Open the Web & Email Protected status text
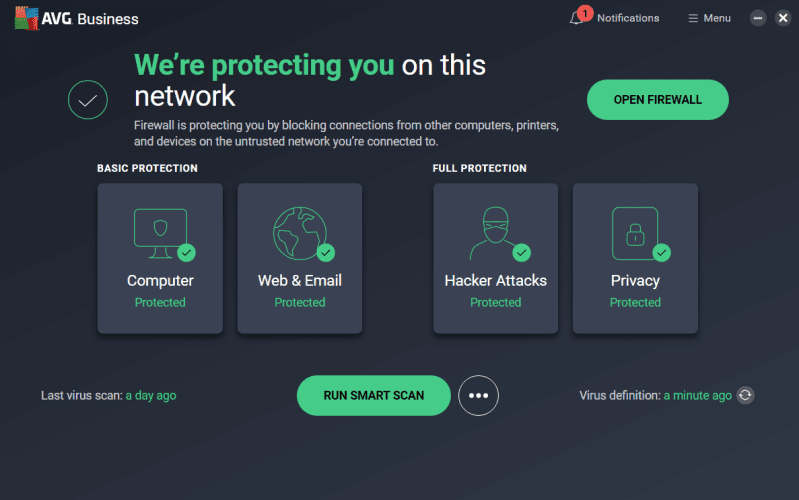Viewport: 799px width, 500px height. [x=300, y=302]
